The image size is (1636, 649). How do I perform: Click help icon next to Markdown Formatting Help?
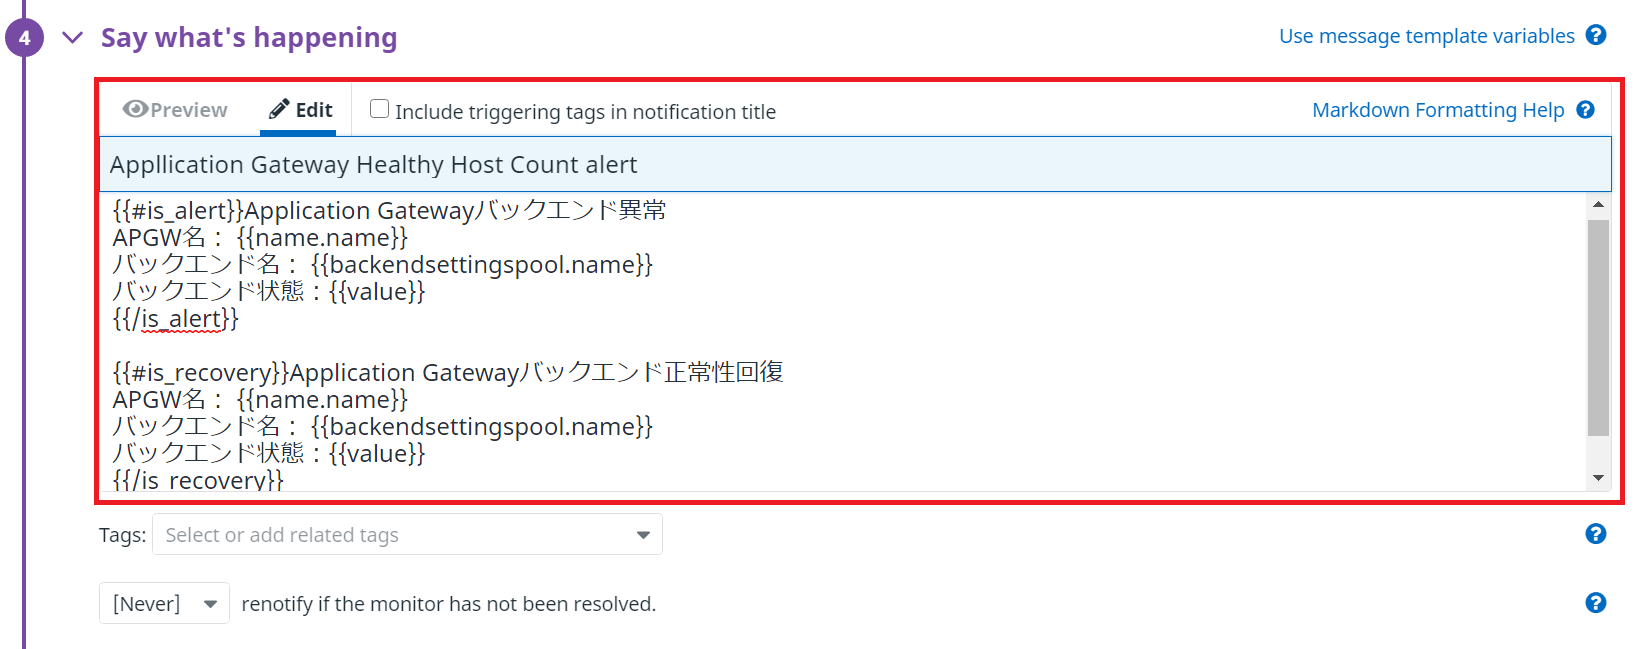[1585, 110]
